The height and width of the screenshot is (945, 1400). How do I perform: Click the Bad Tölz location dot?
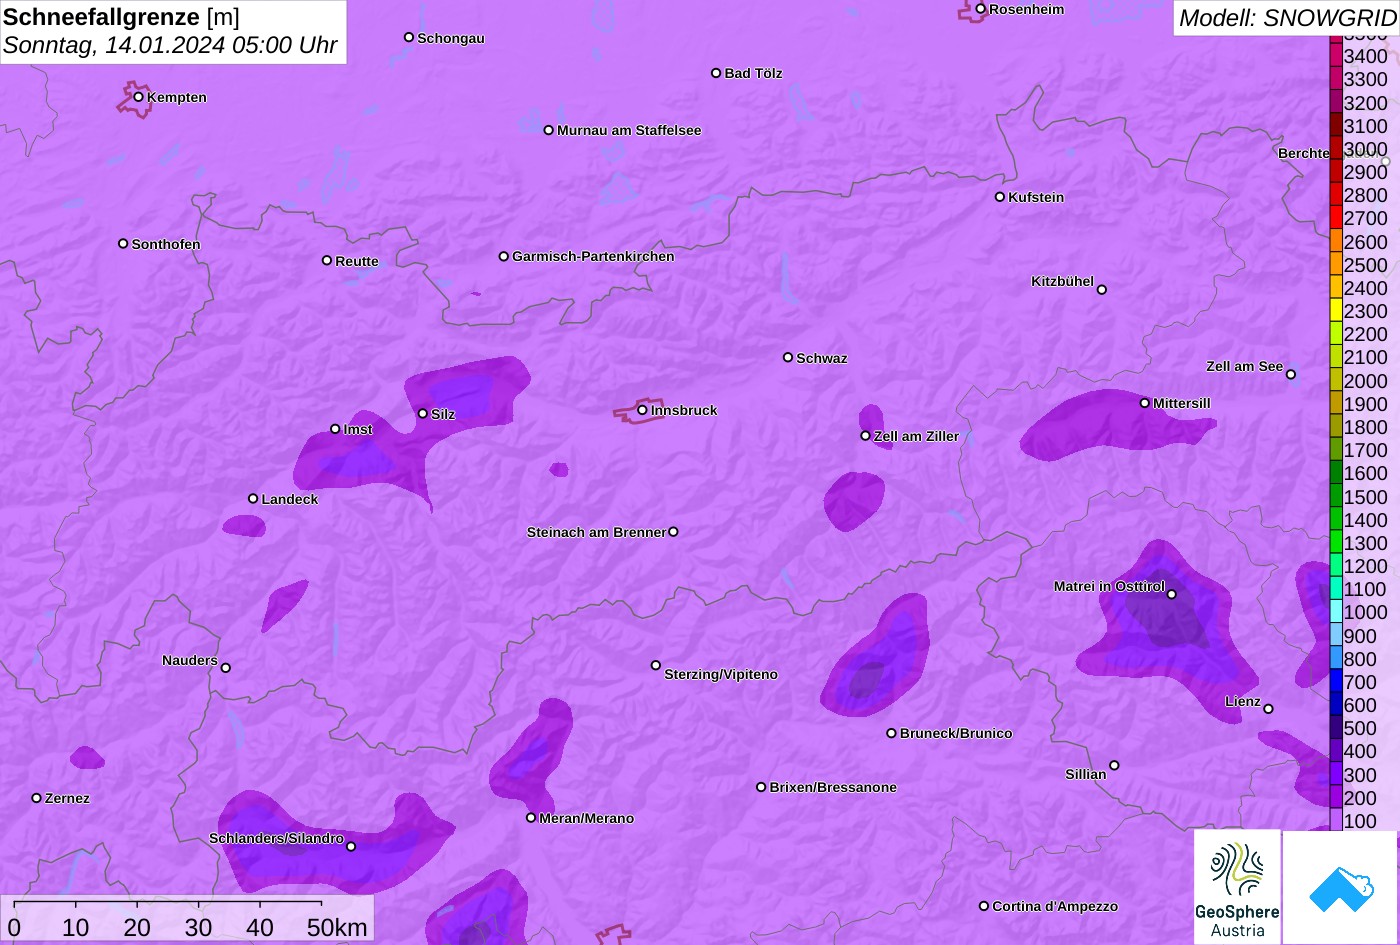pos(716,73)
